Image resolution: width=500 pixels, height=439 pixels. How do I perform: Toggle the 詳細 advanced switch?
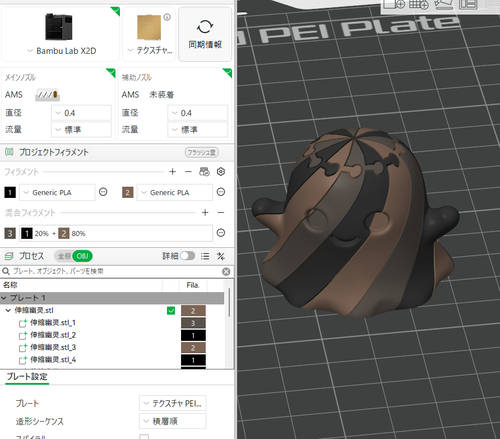pos(187,256)
